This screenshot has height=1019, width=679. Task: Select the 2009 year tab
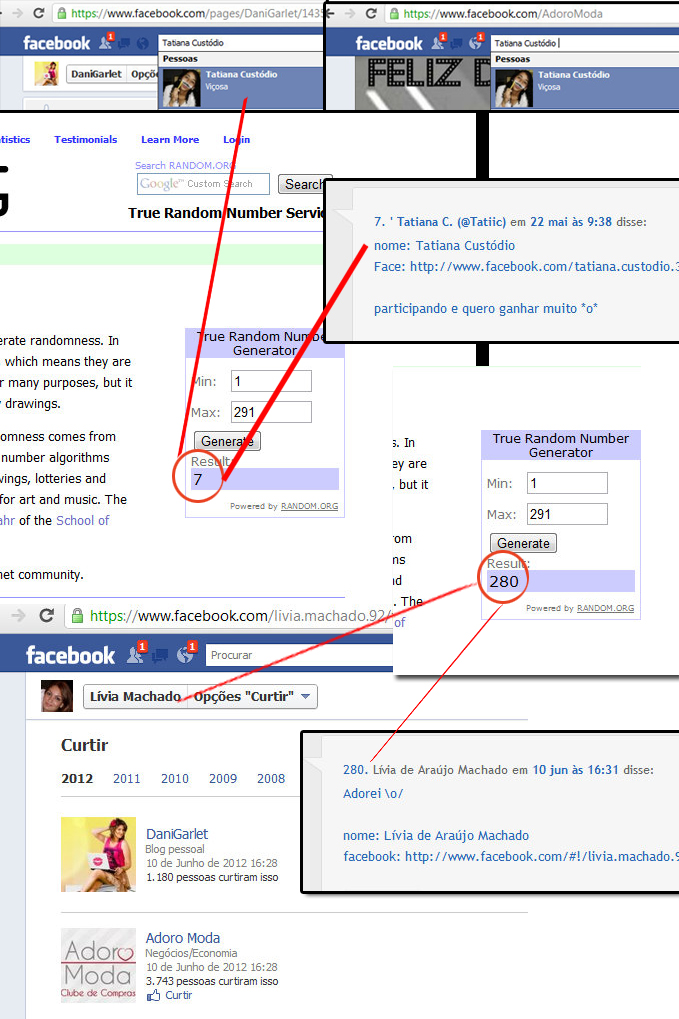(223, 779)
